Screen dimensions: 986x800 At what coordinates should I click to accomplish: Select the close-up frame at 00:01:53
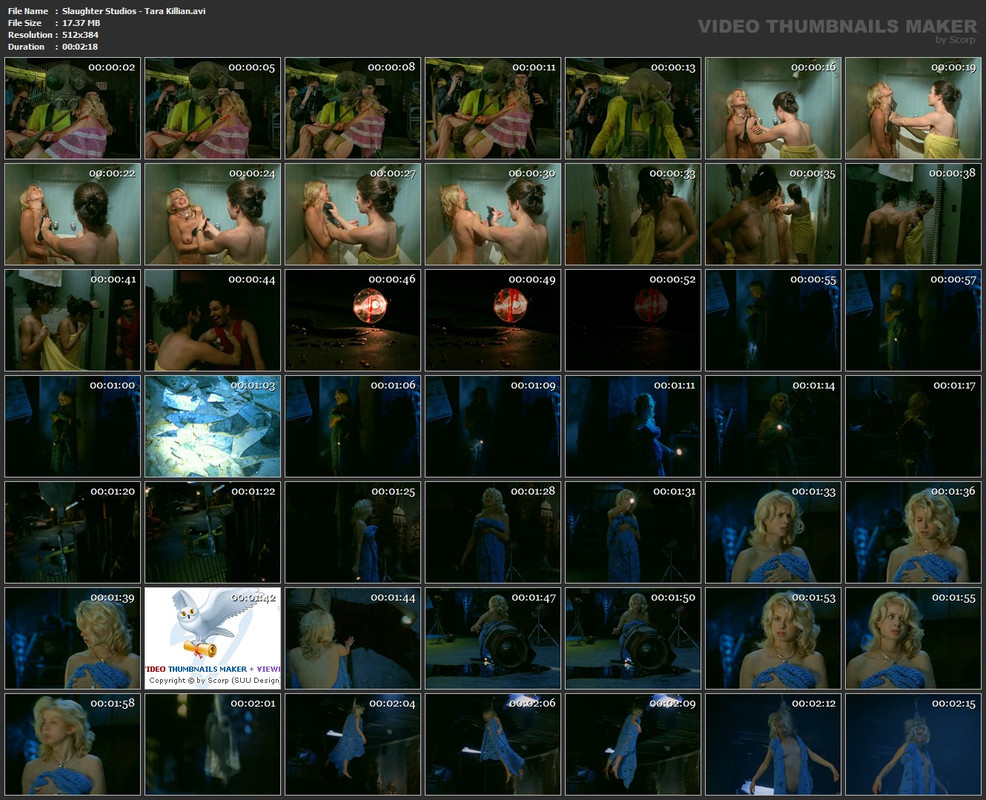click(x=773, y=638)
